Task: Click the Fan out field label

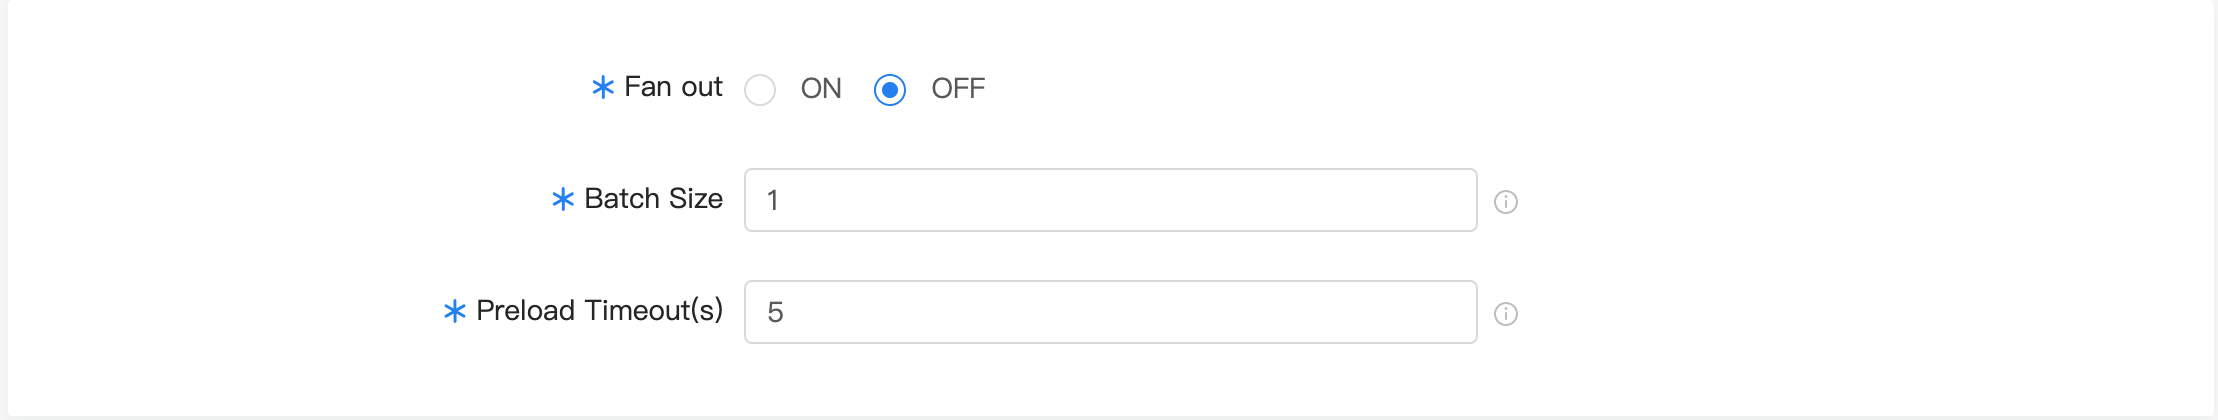Action: (673, 87)
